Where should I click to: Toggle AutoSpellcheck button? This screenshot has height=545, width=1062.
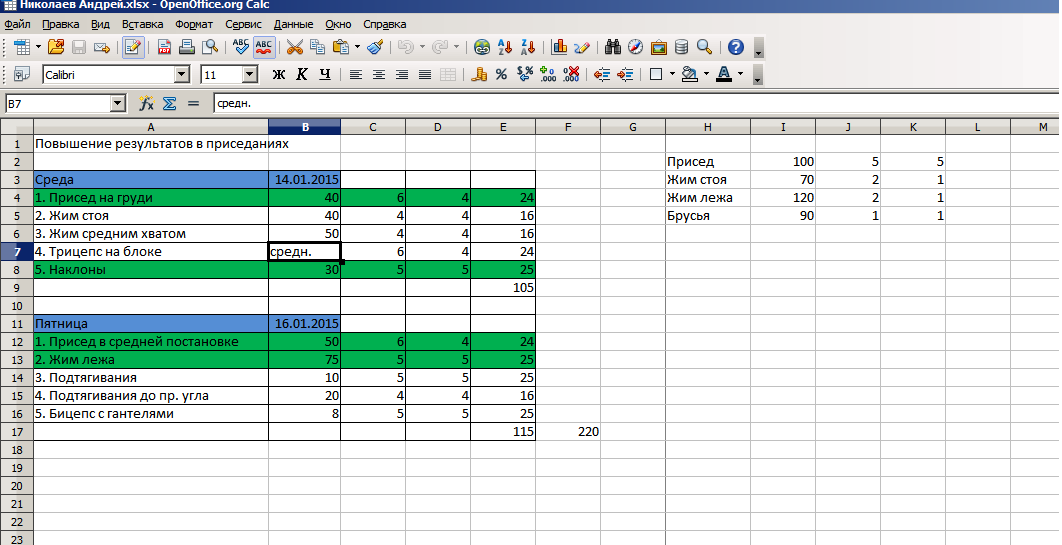pyautogui.click(x=264, y=47)
